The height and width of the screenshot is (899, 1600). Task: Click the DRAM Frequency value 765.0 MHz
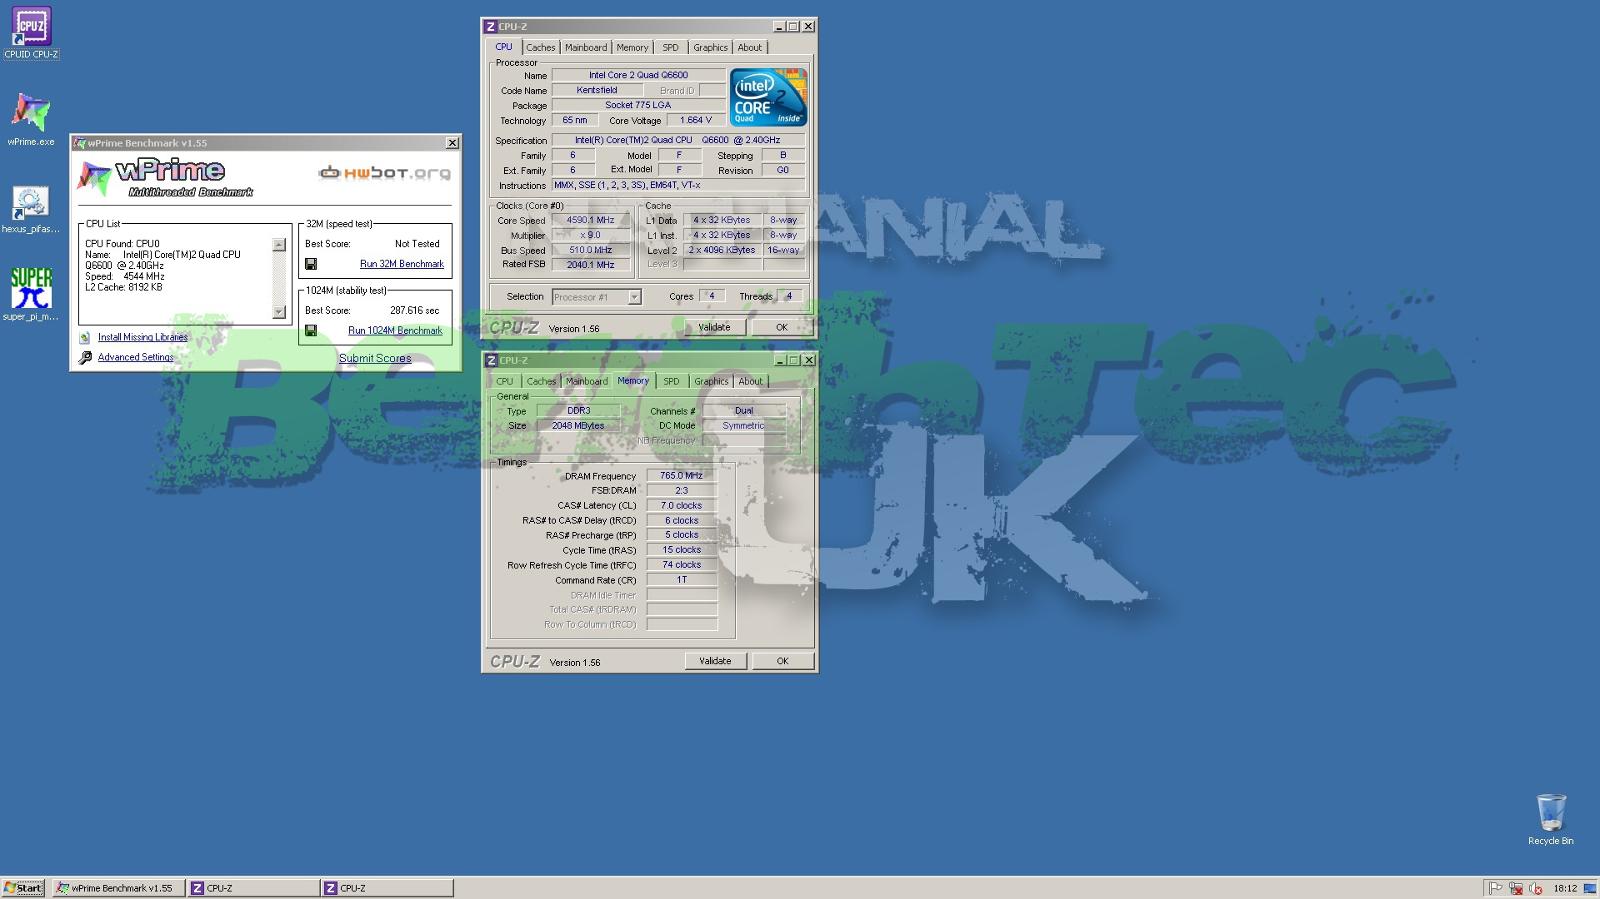682,476
